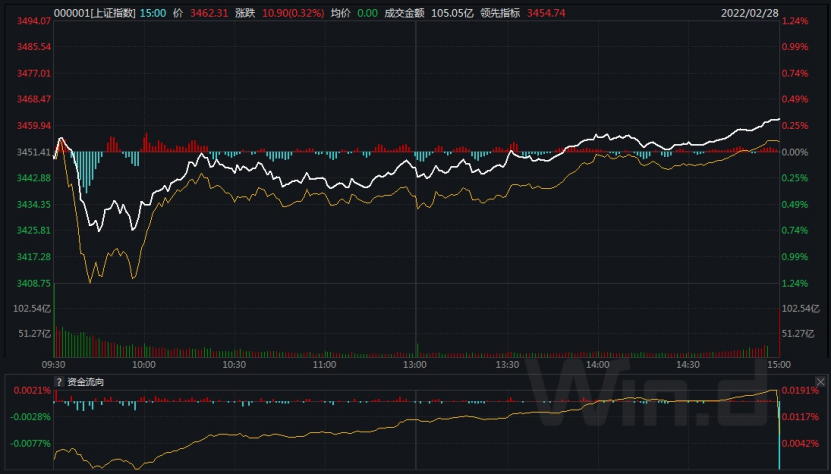Click the price value 3462.31
The height and width of the screenshot is (475, 831).
click(209, 13)
